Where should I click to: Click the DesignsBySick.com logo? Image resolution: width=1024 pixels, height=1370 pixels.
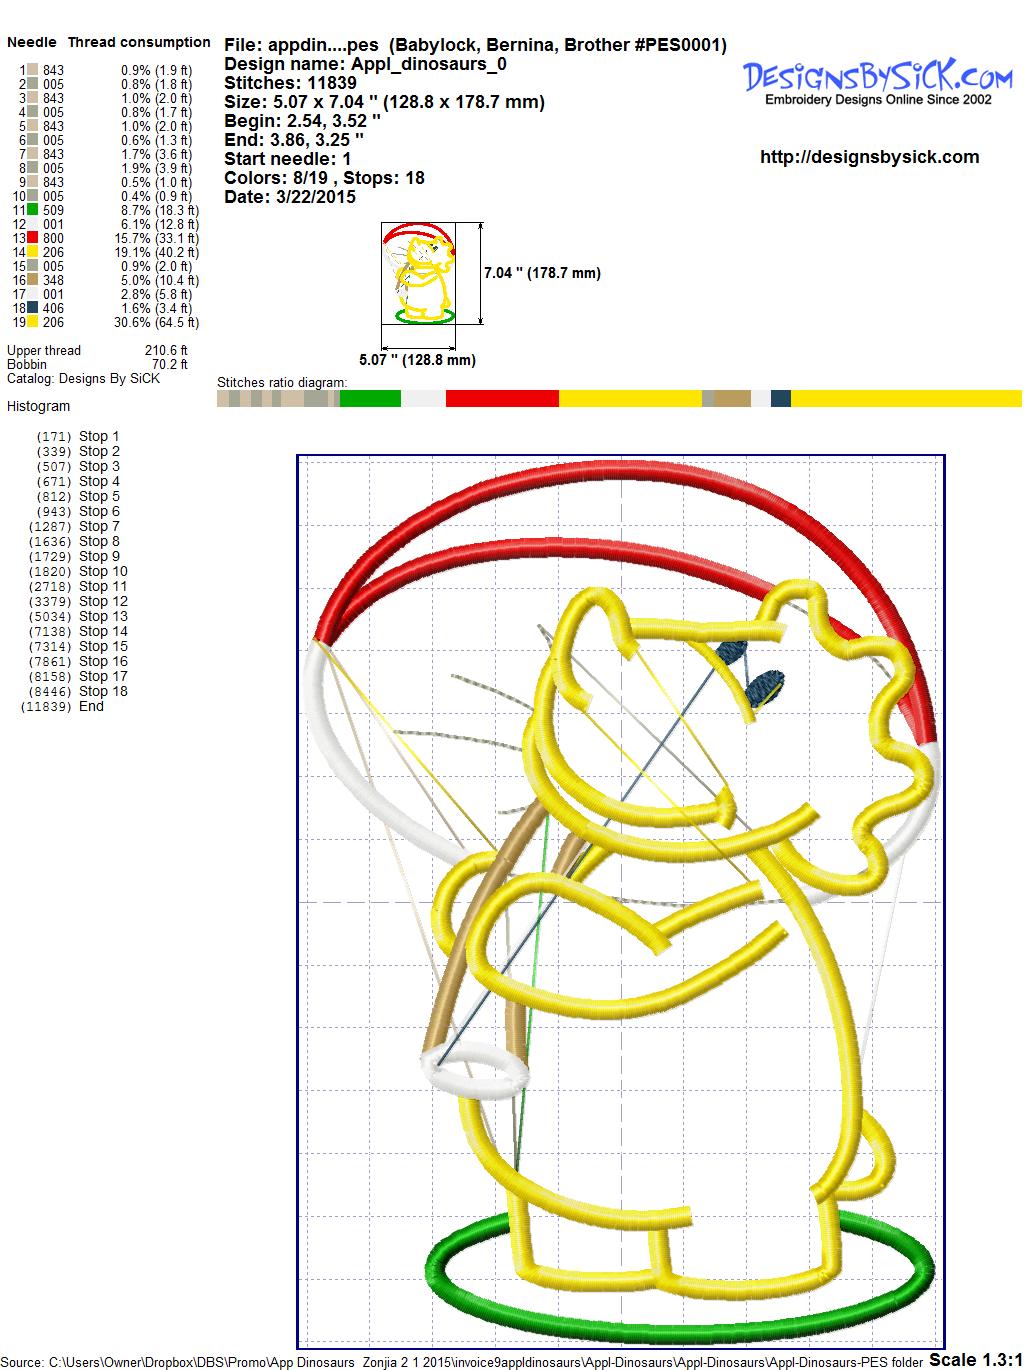click(877, 80)
